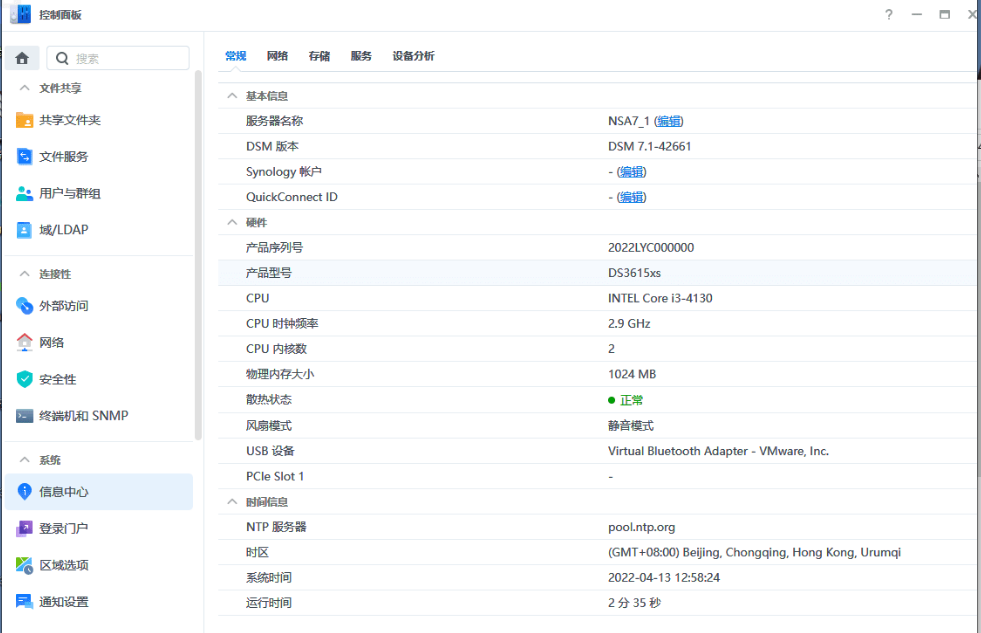
Task: Select the NTP server pool.ntp.org
Action: coord(641,527)
